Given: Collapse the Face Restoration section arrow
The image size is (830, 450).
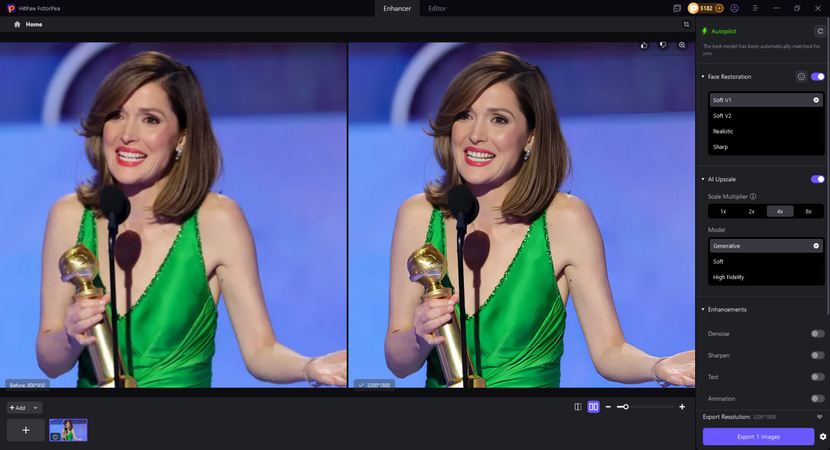Looking at the screenshot, I should [703, 77].
